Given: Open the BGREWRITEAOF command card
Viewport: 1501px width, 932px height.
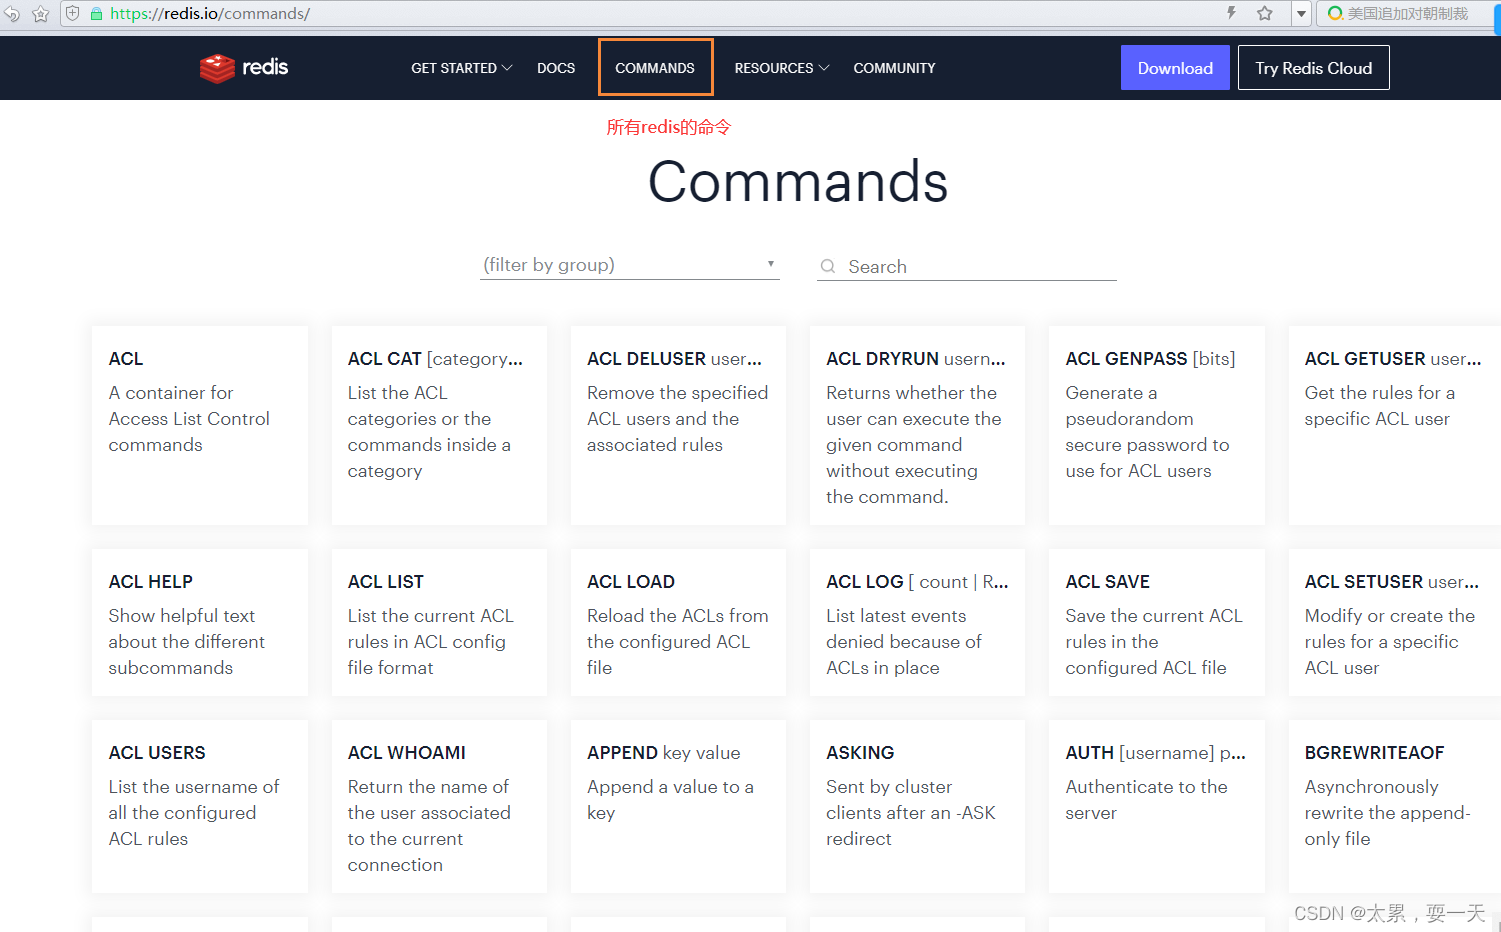Looking at the screenshot, I should [1395, 806].
